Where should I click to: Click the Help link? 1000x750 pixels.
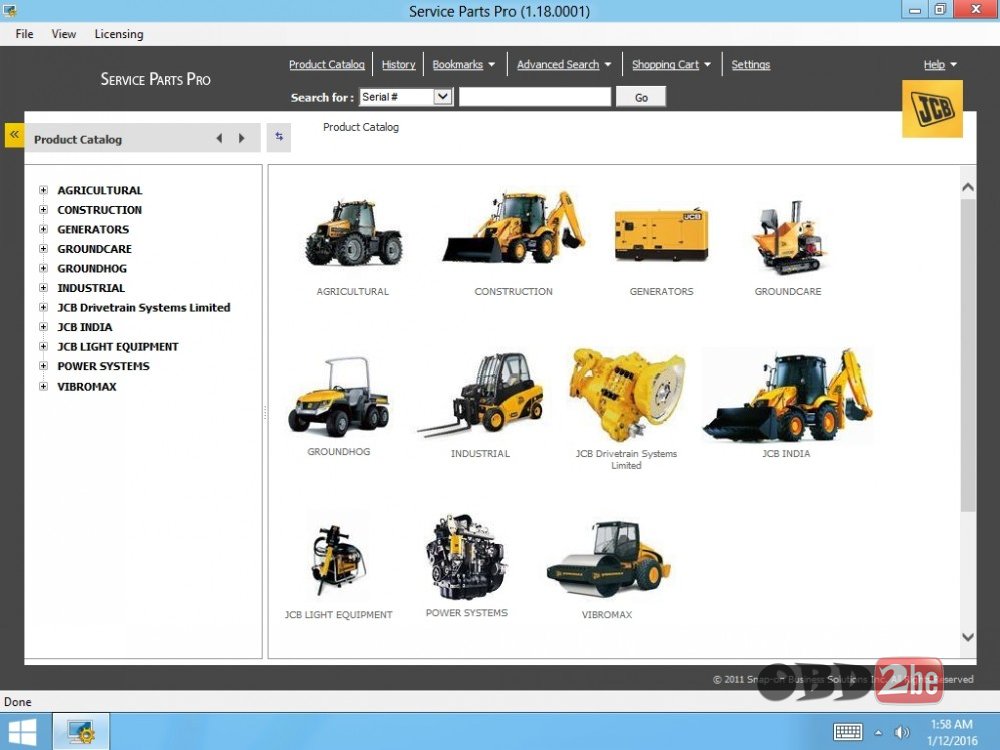934,64
